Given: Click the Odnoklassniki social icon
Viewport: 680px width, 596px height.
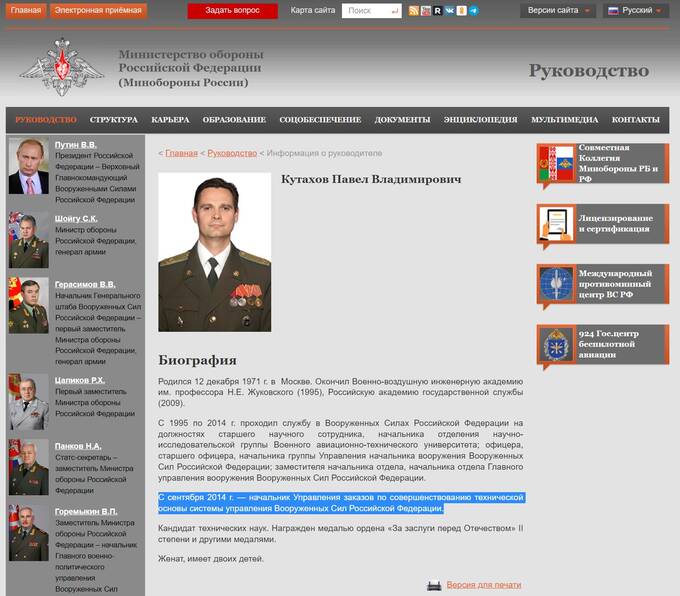Looking at the screenshot, I should 461,11.
